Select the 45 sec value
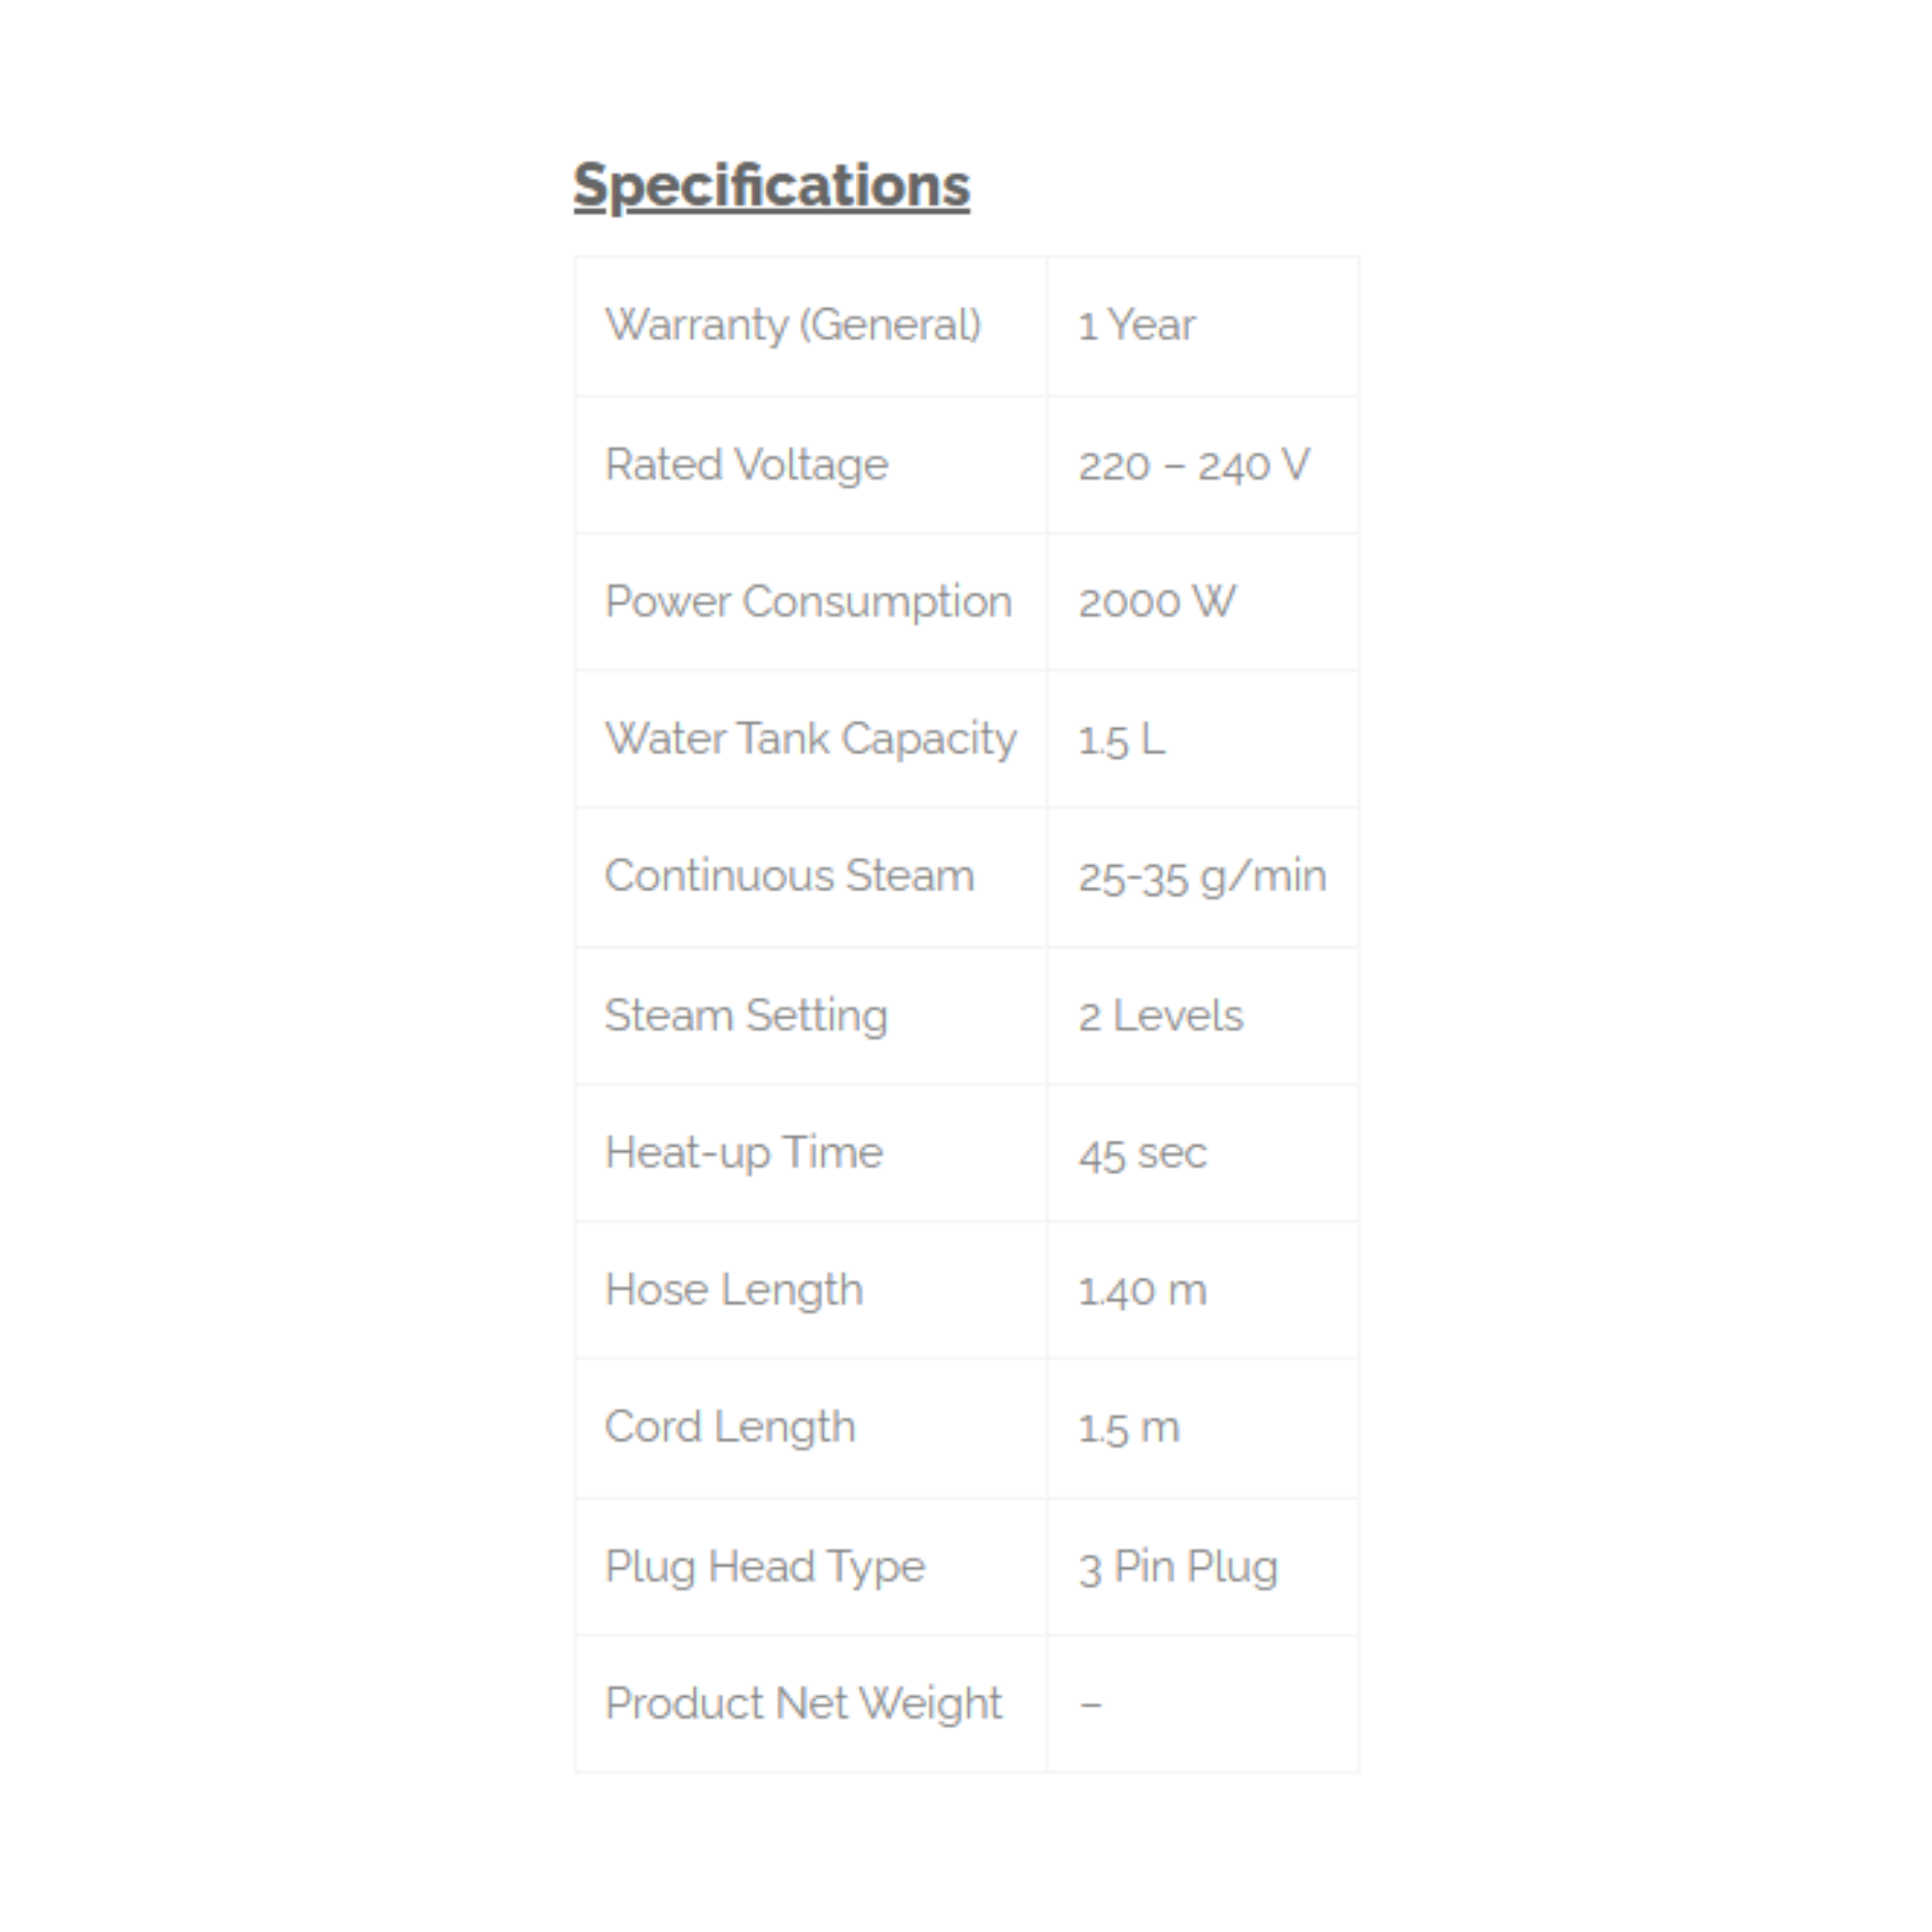Screen dimensions: 1932x1932 (1142, 1154)
